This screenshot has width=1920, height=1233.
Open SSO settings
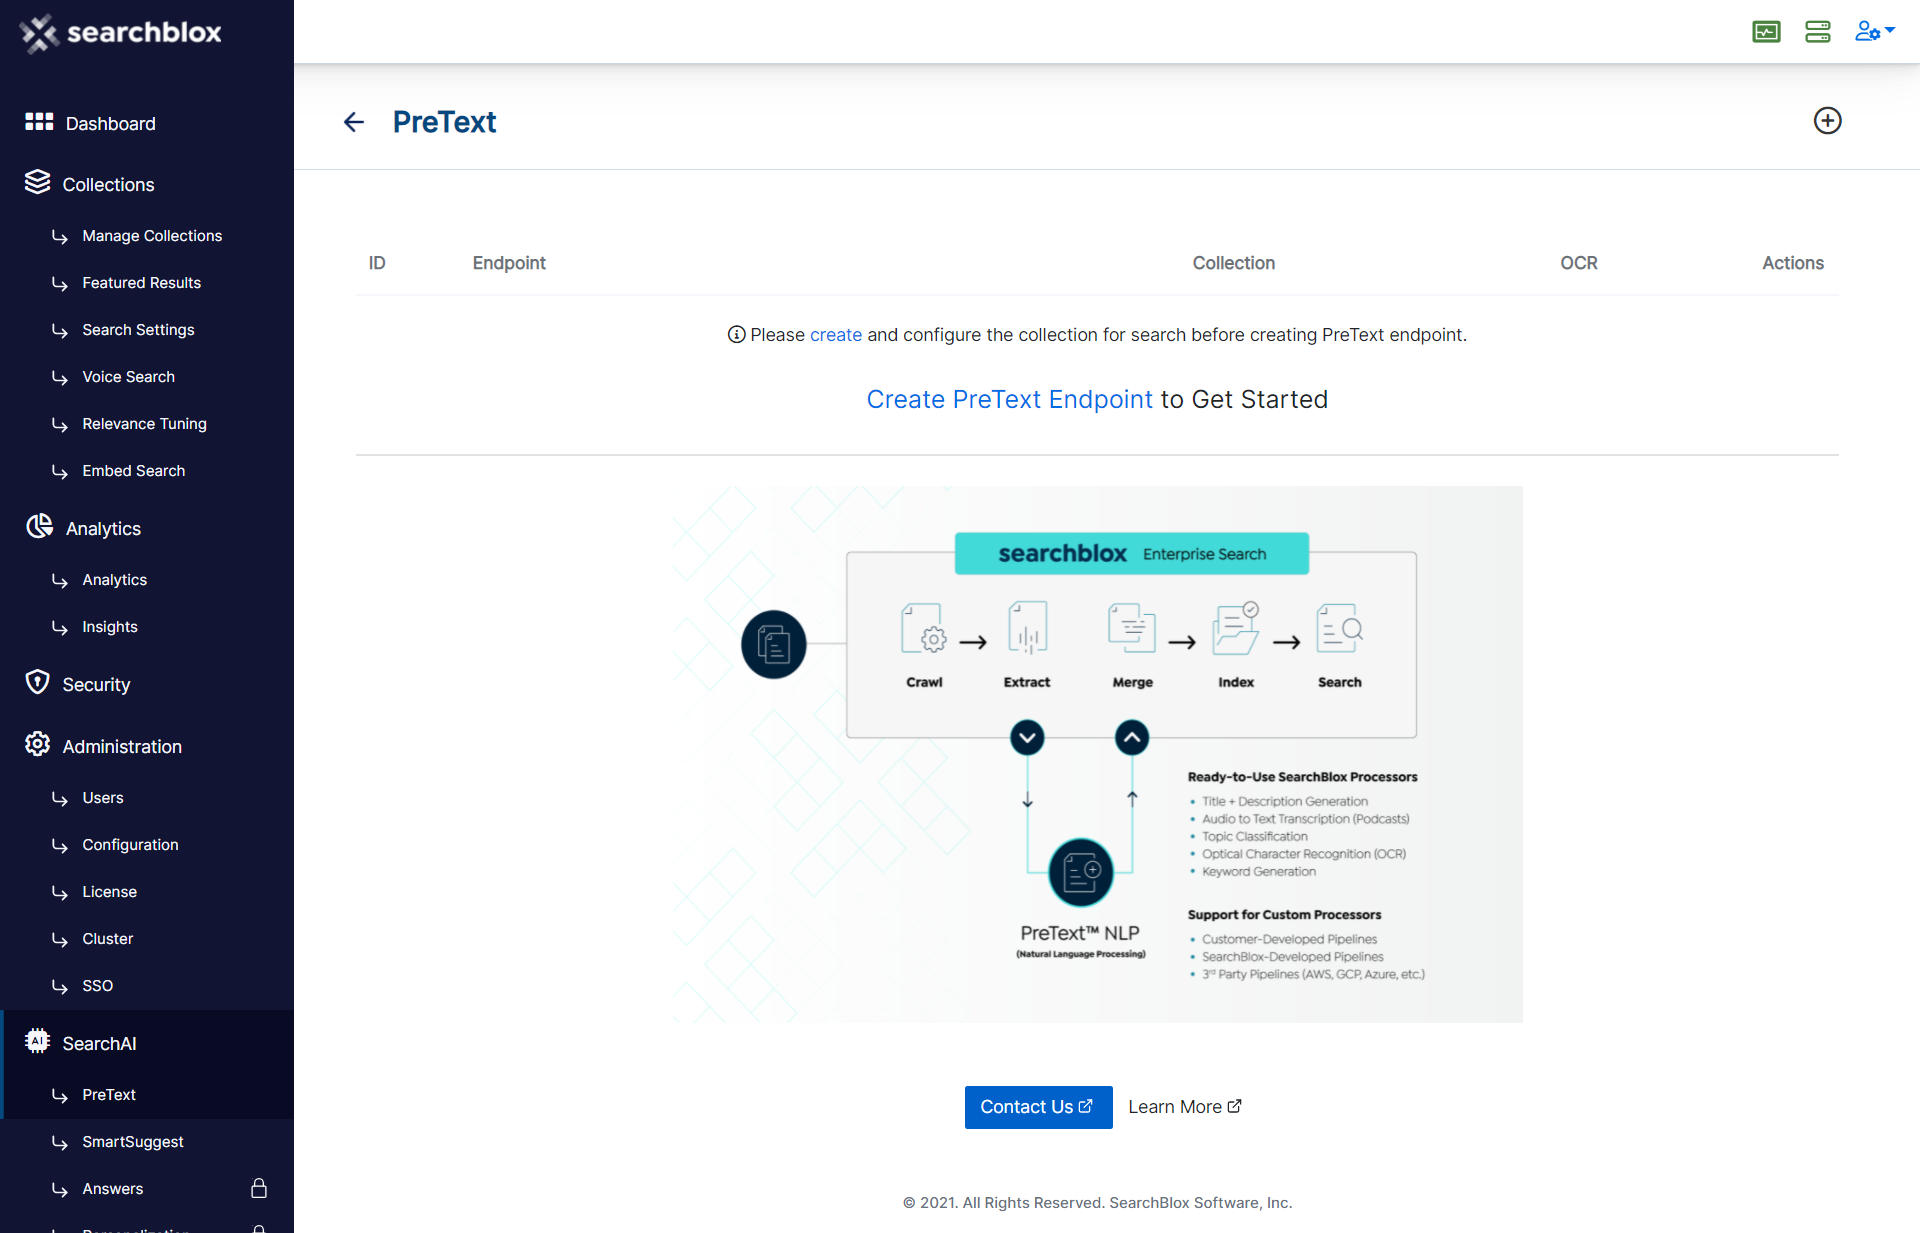point(97,986)
